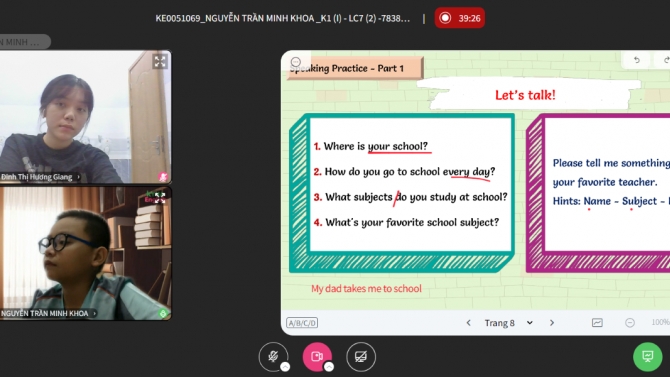
Task: Click 'your favorite teacher.' text
Action: [605, 182]
